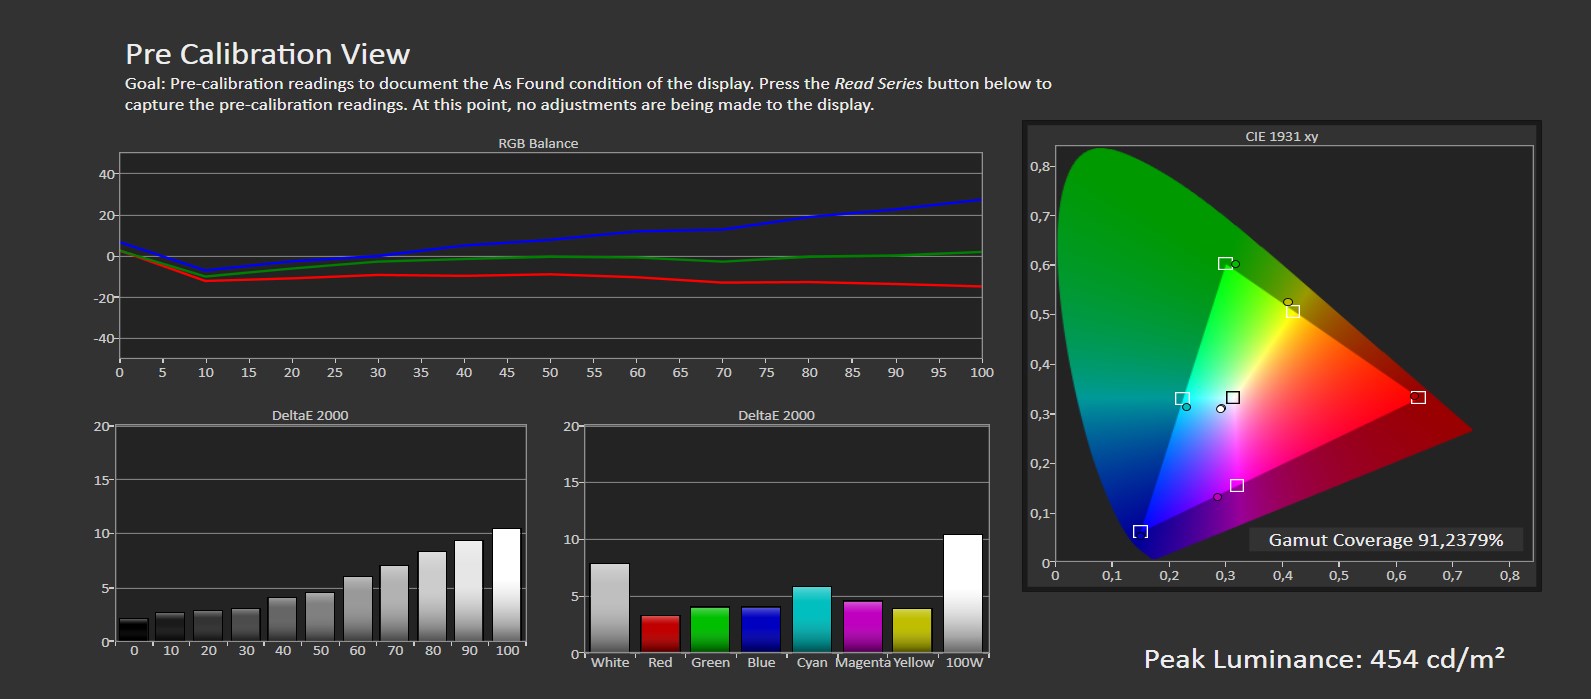Click the Read Series text in description
This screenshot has width=1591, height=699.
(878, 84)
